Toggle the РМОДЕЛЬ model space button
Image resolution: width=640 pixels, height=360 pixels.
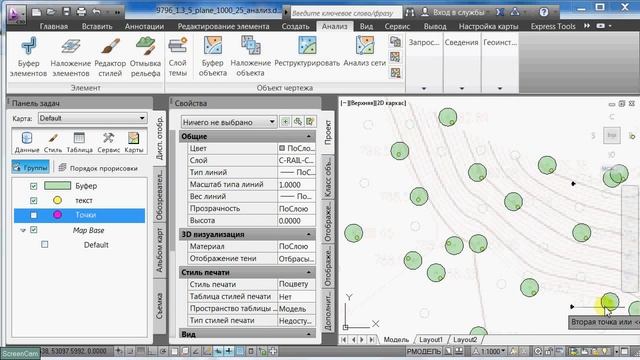tap(424, 351)
